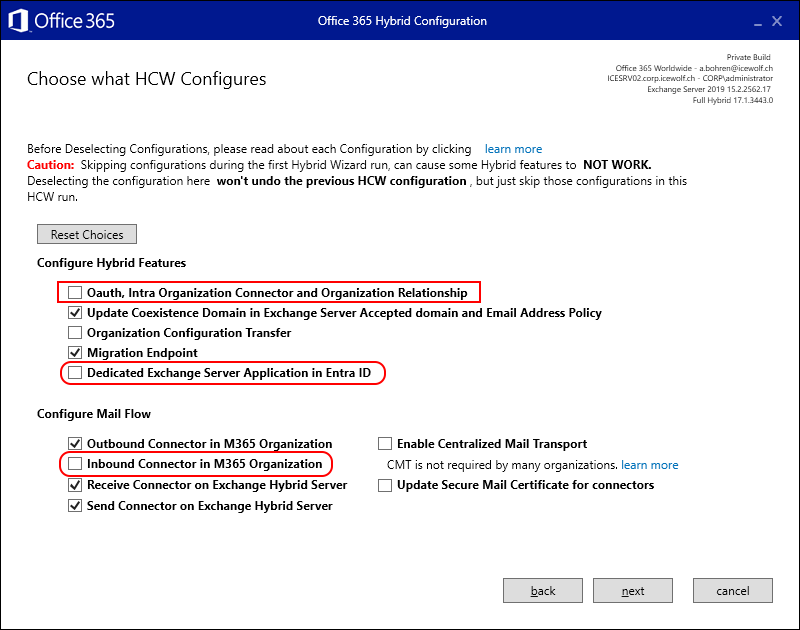Open learn more link about configurations
Image resolution: width=800 pixels, height=630 pixels.
(513, 149)
